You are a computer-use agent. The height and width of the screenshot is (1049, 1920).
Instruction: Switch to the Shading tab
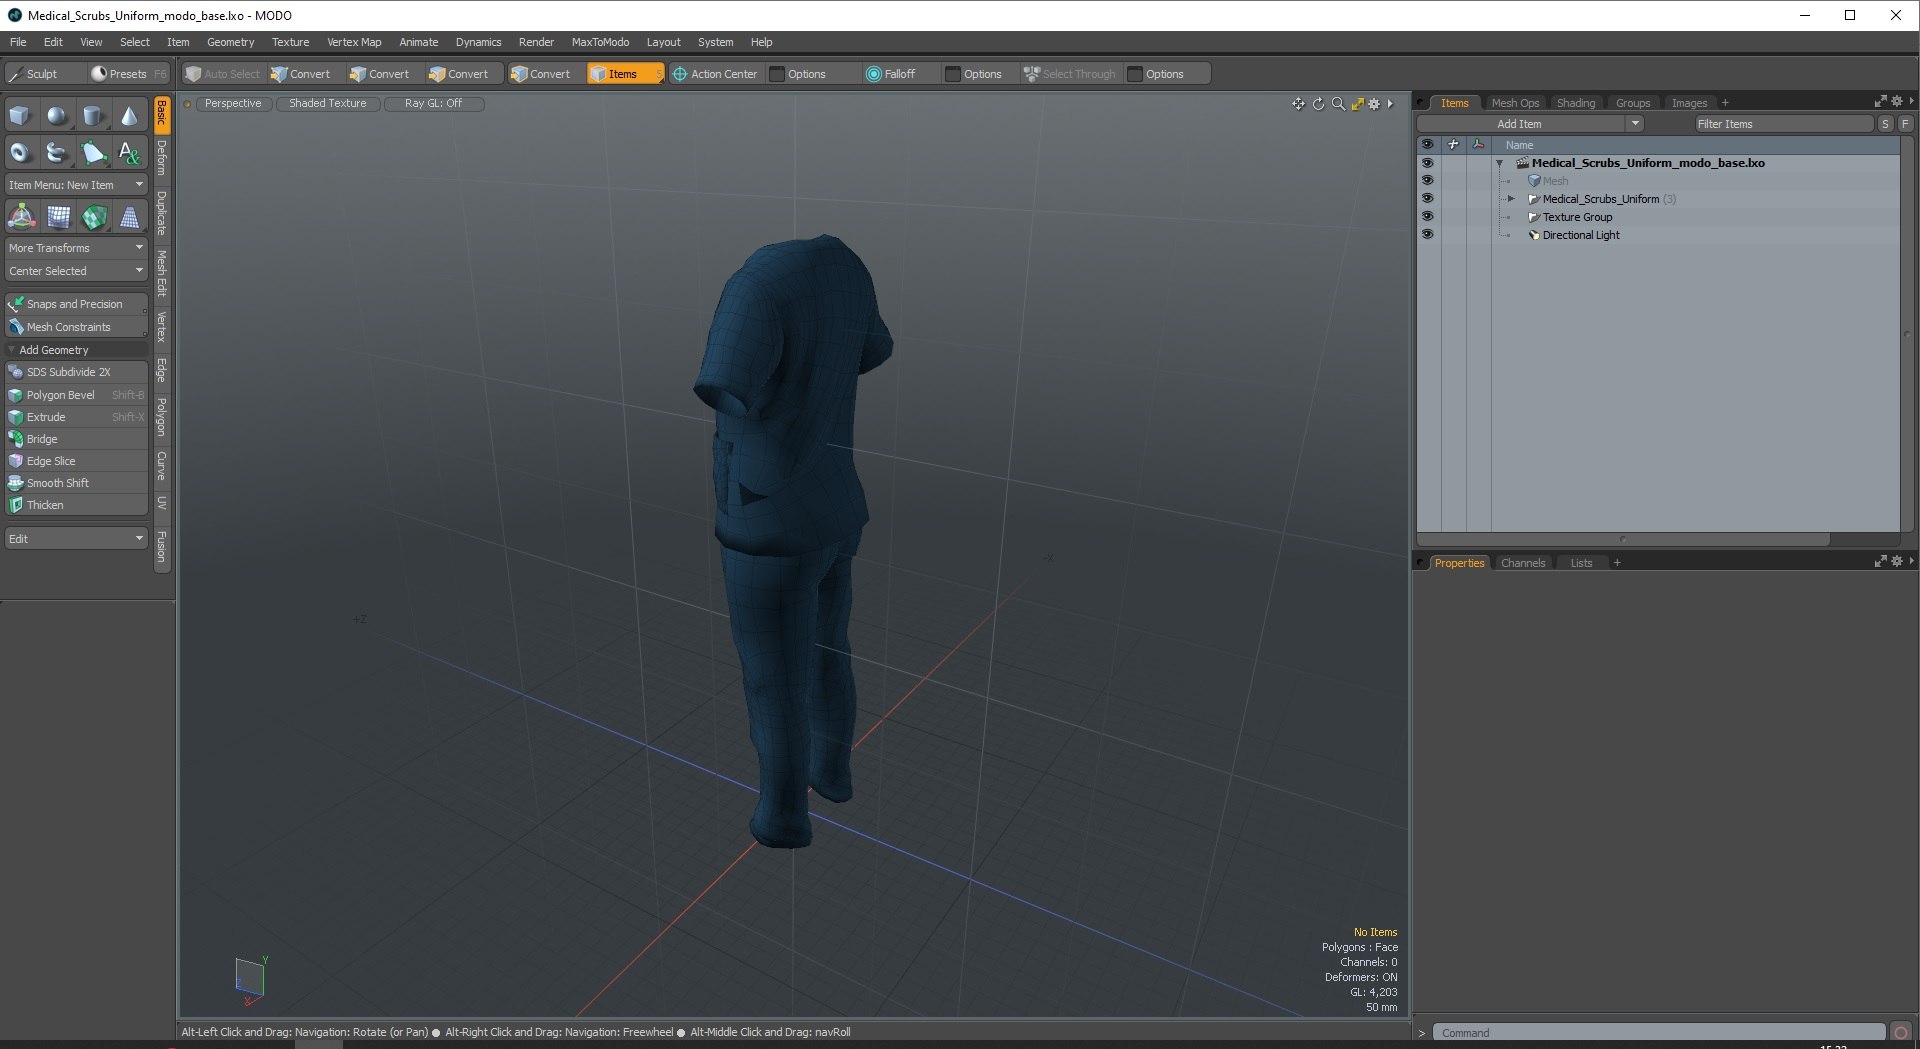click(x=1576, y=103)
